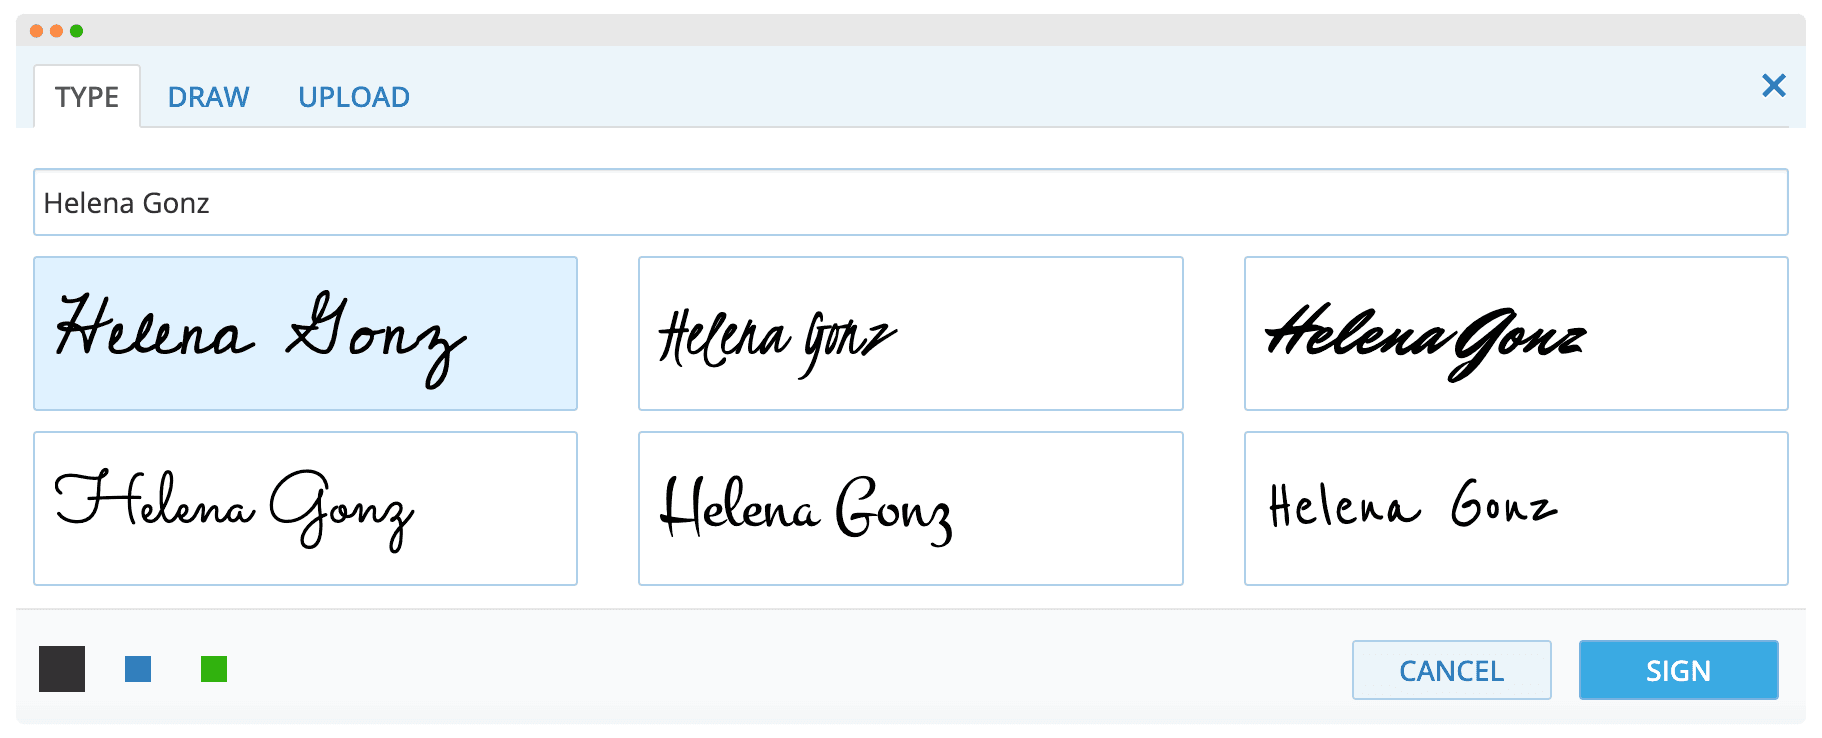Click the green window dot
The image size is (1822, 738).
point(76,31)
